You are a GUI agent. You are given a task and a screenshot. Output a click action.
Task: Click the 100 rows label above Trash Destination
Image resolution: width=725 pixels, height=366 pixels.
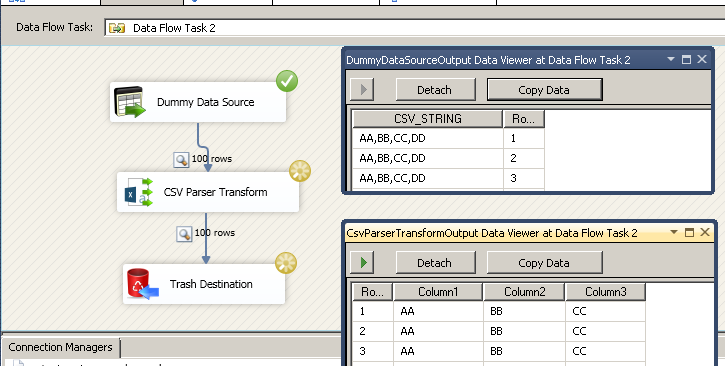point(215,232)
